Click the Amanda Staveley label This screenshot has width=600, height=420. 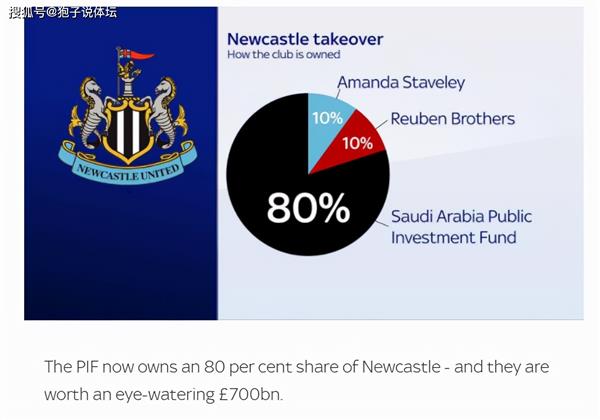coord(401,82)
